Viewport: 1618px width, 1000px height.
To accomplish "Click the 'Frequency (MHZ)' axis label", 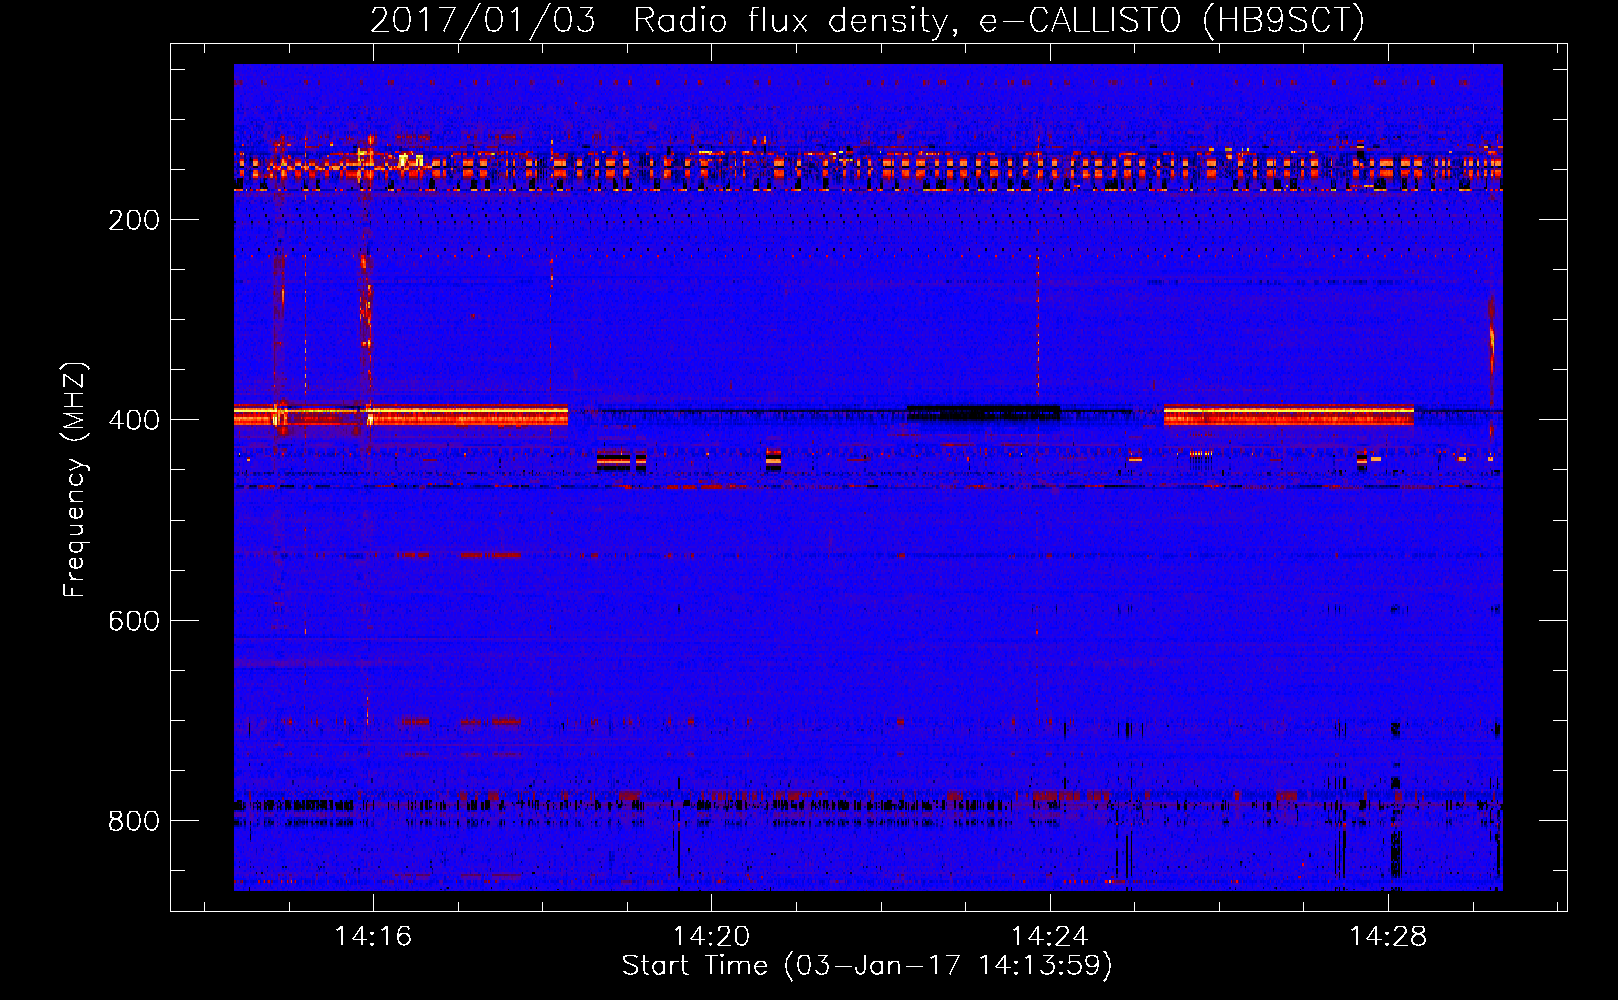I will (76, 480).
